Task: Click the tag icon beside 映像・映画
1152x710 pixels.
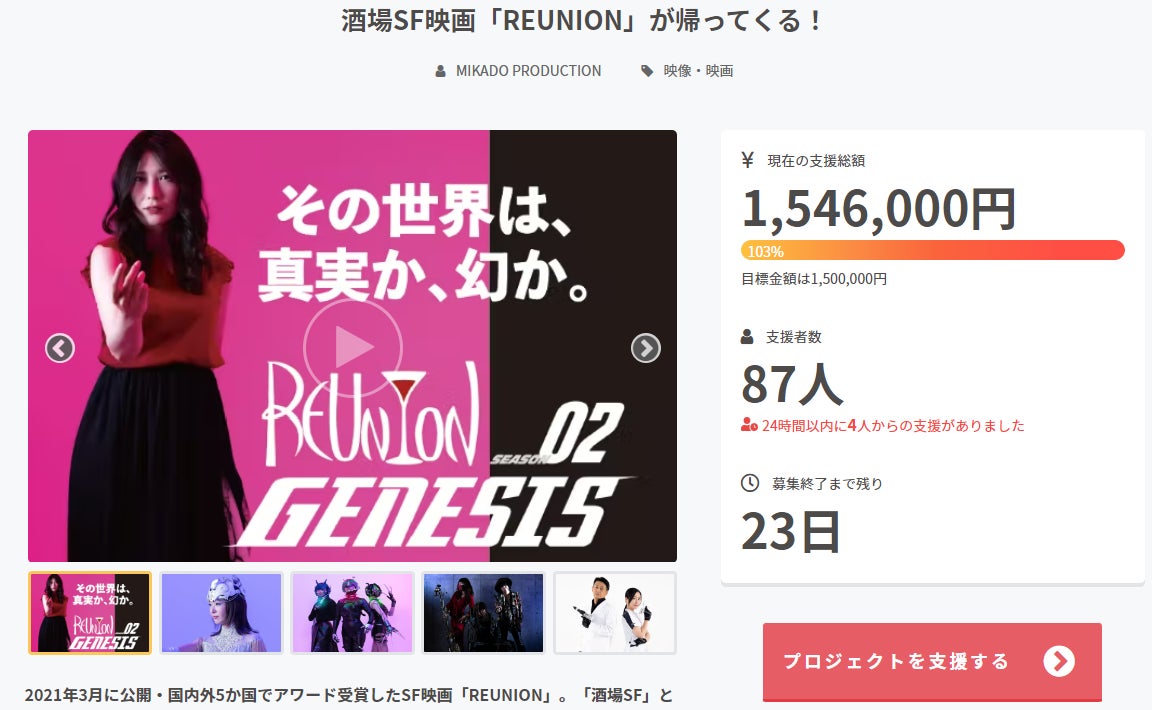Action: 647,71
